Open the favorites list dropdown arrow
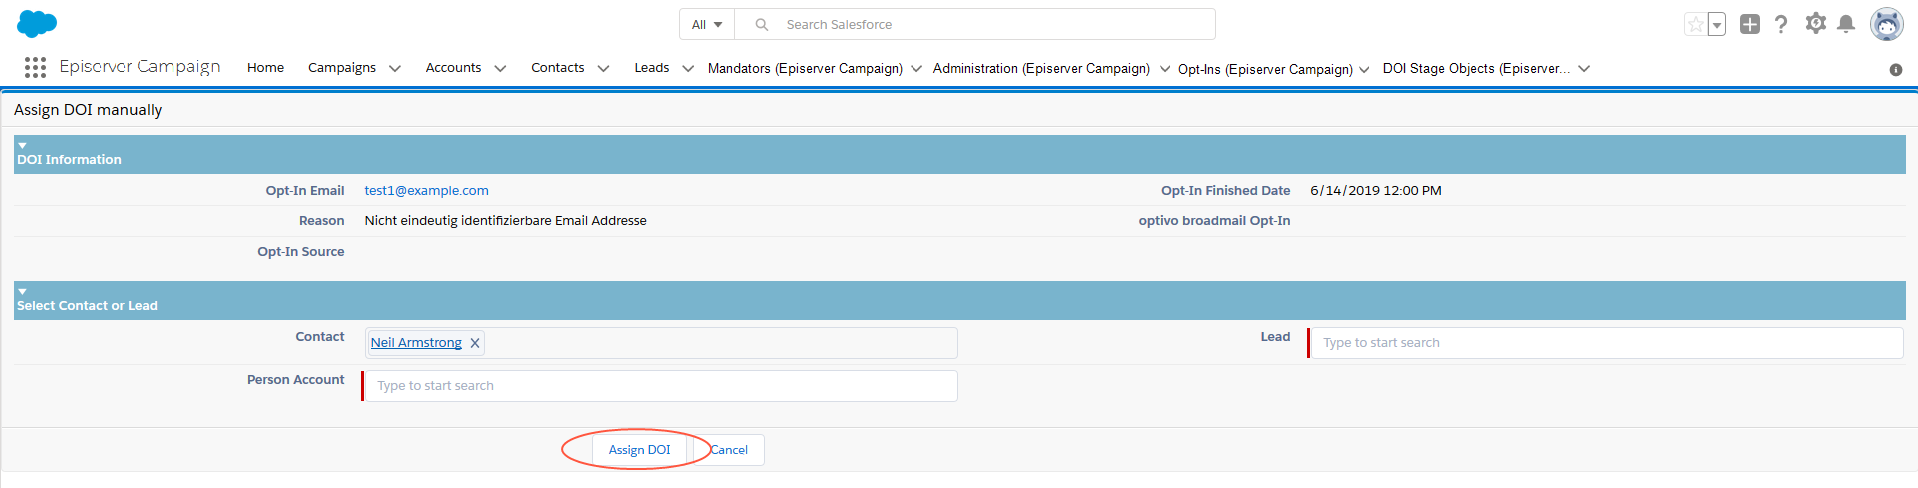 click(1717, 26)
